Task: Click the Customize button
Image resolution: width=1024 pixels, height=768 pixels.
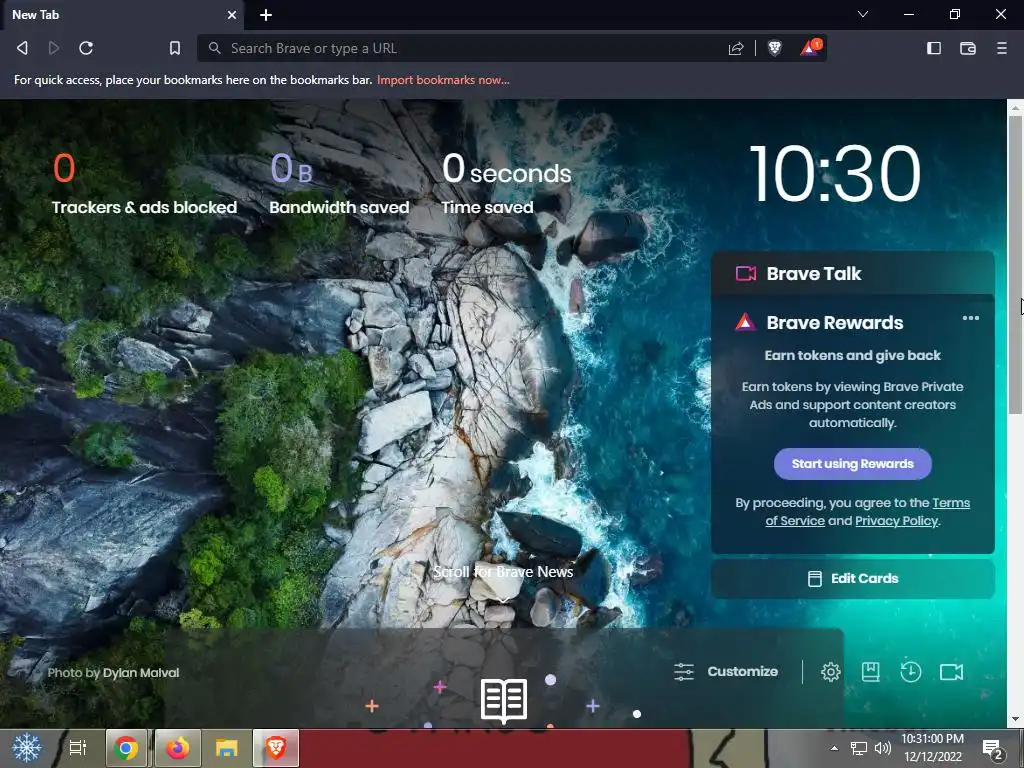Action: pos(726,671)
